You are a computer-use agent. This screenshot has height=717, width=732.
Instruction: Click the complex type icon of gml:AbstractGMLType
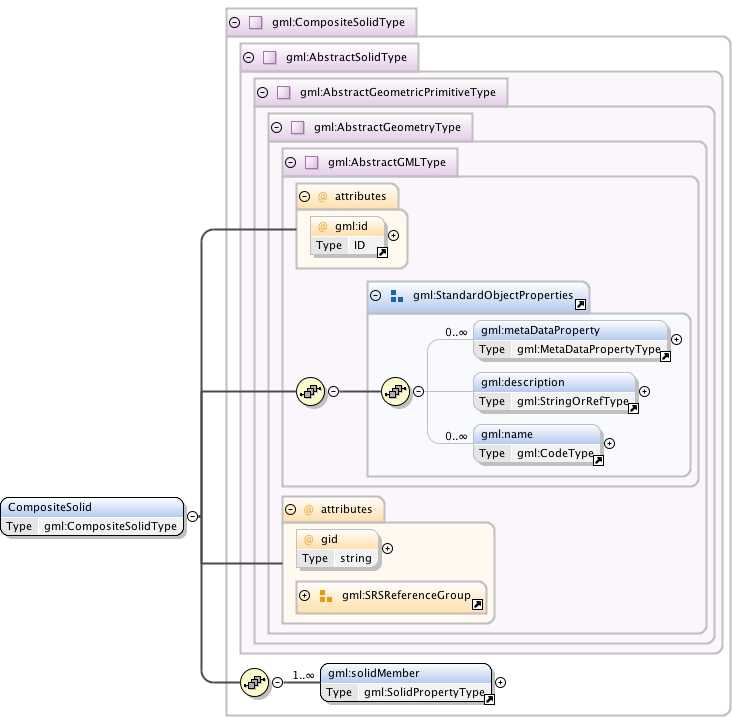pyautogui.click(x=311, y=162)
